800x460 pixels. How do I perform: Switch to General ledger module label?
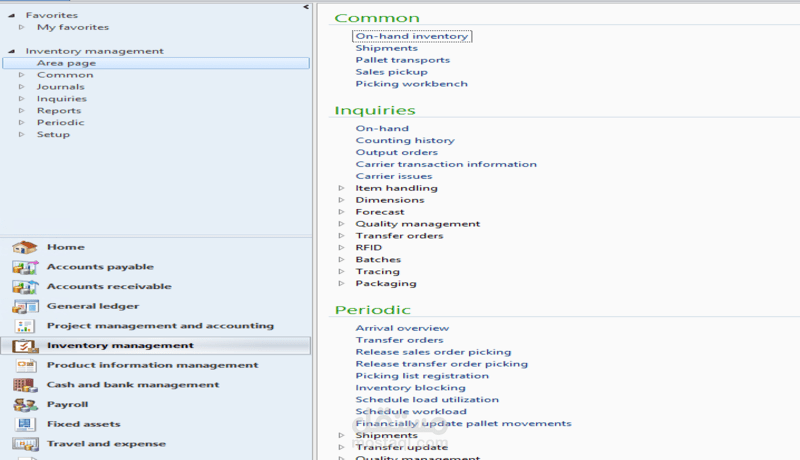point(93,306)
